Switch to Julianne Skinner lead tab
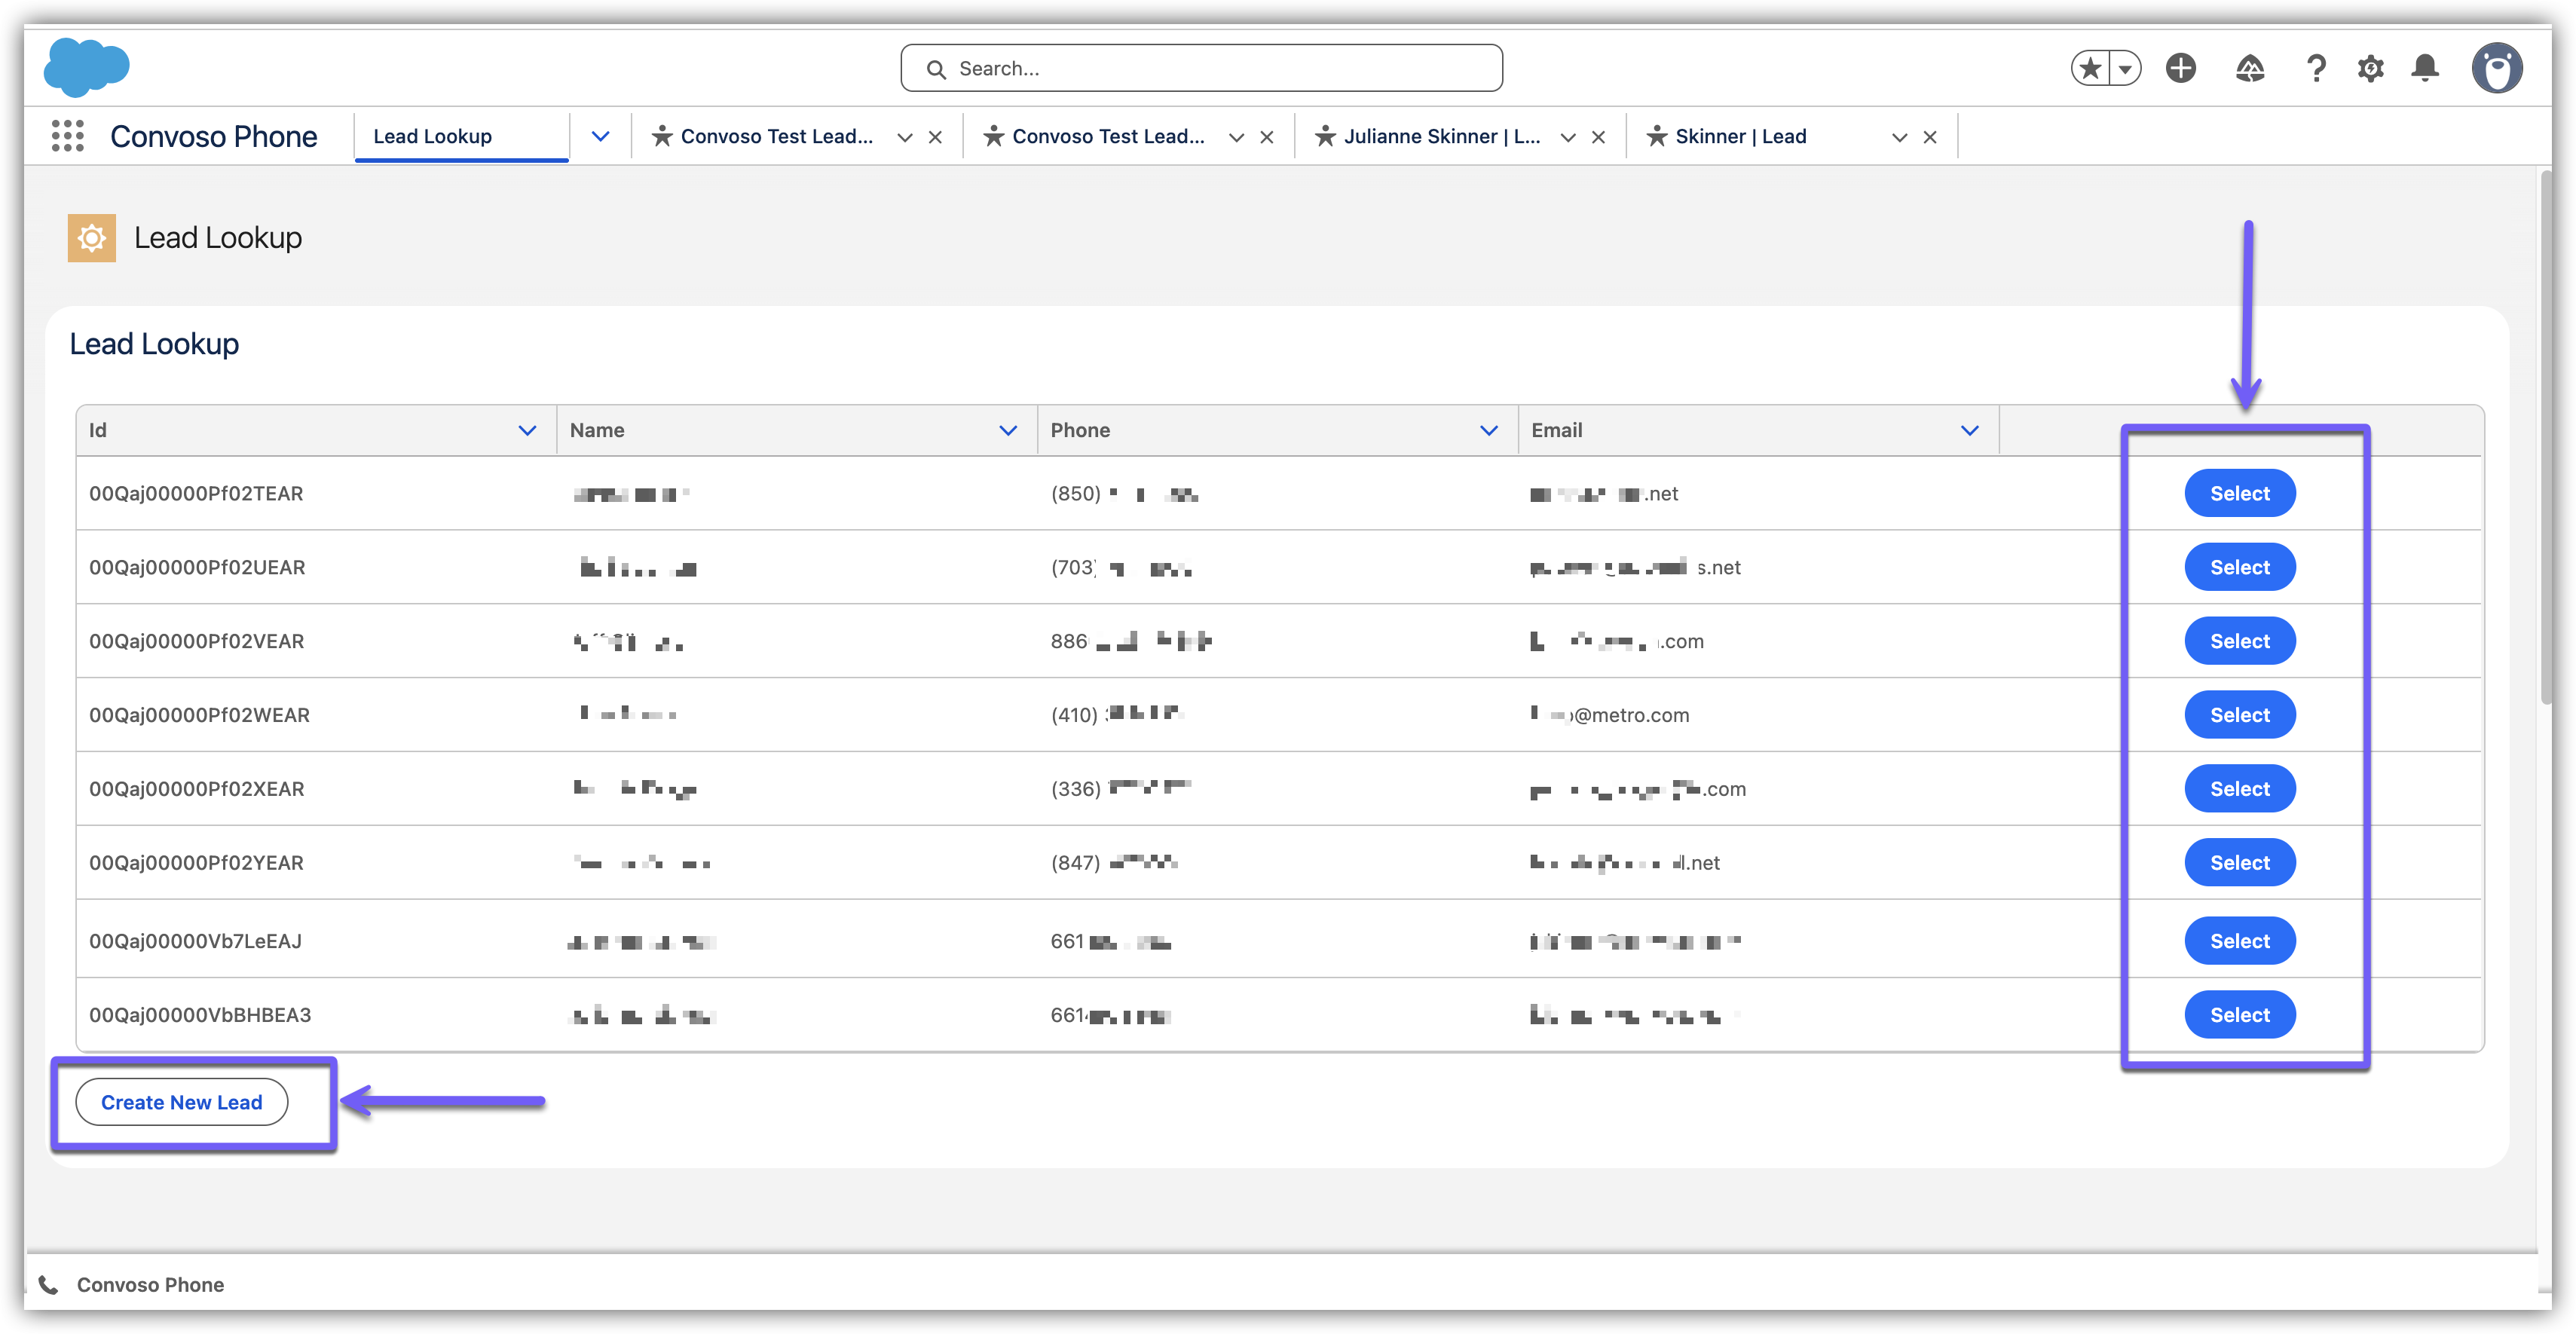The image size is (2576, 1334). tap(1440, 136)
